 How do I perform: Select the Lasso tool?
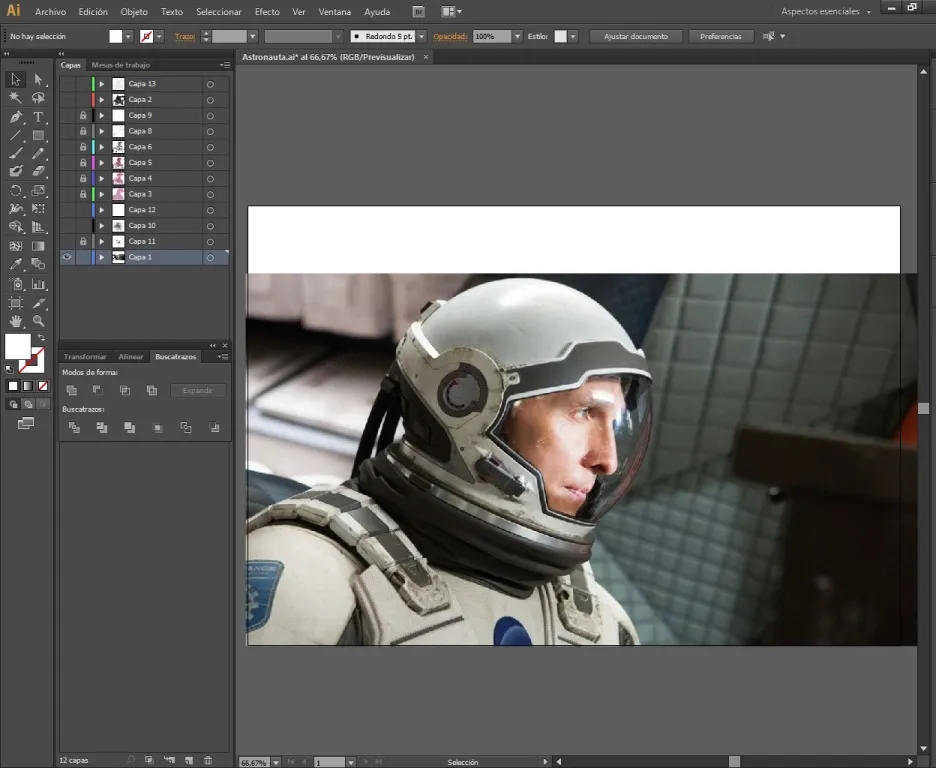pyautogui.click(x=38, y=98)
